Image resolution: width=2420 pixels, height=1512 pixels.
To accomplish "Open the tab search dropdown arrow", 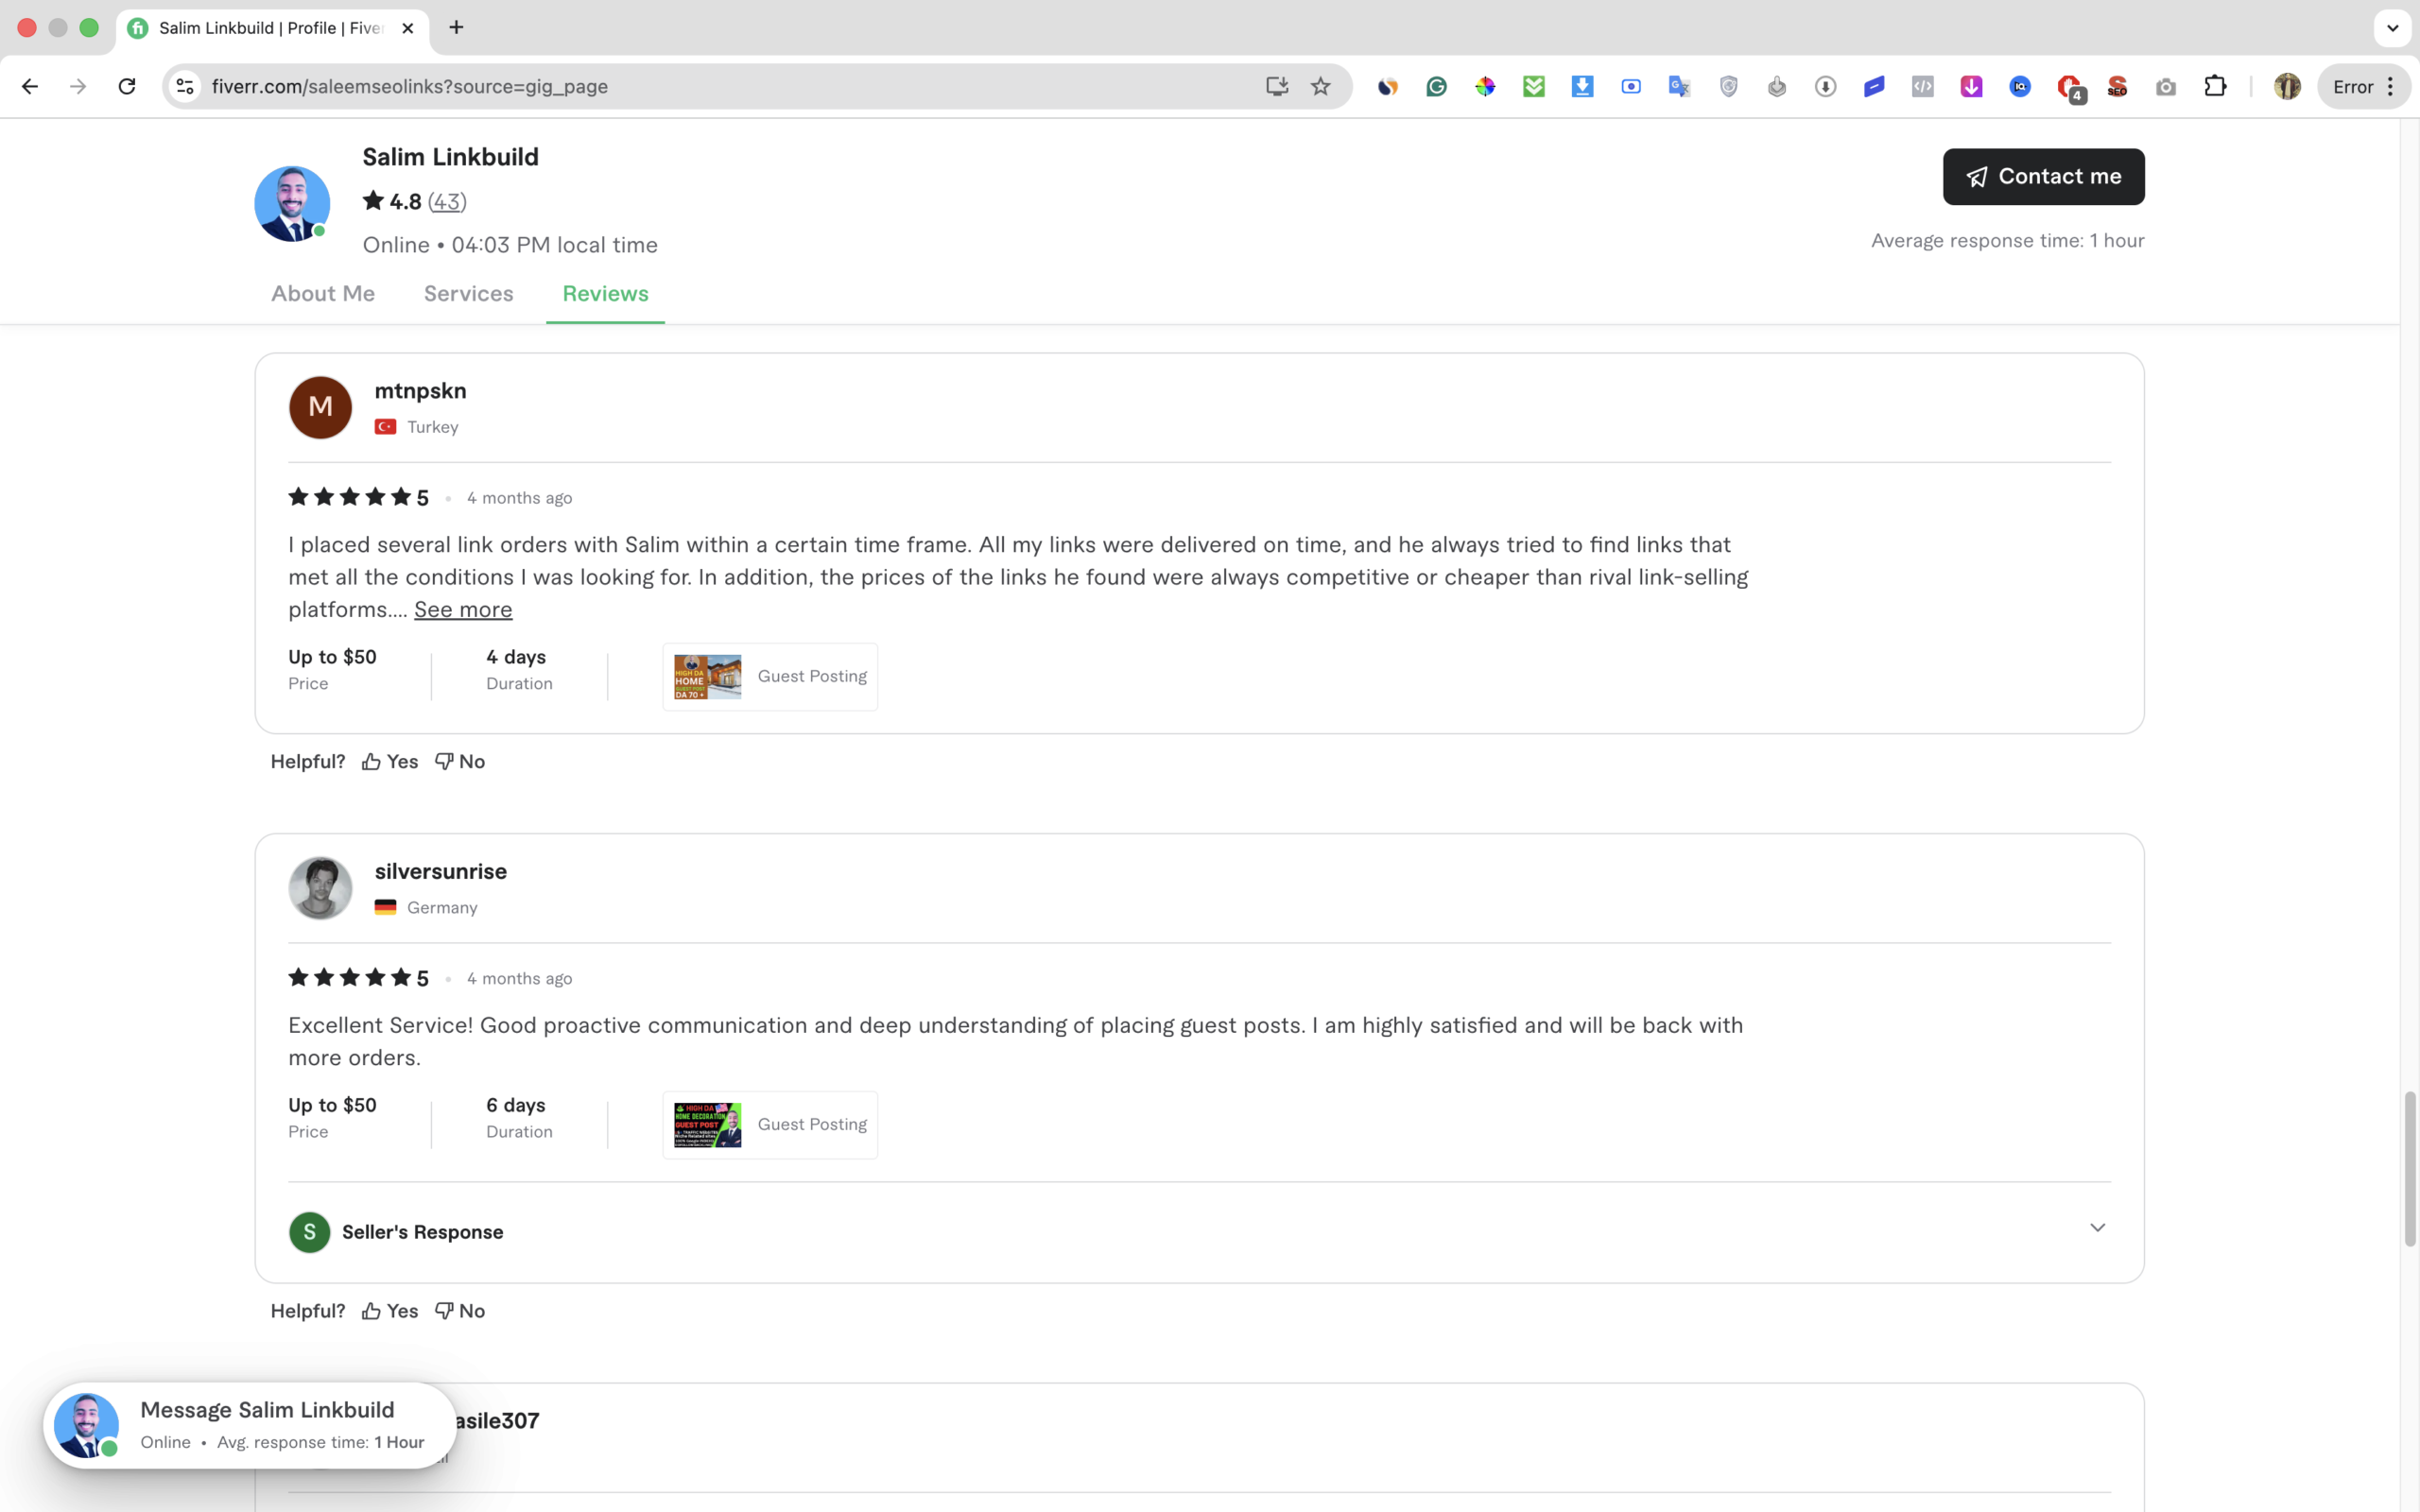I will tap(2392, 27).
